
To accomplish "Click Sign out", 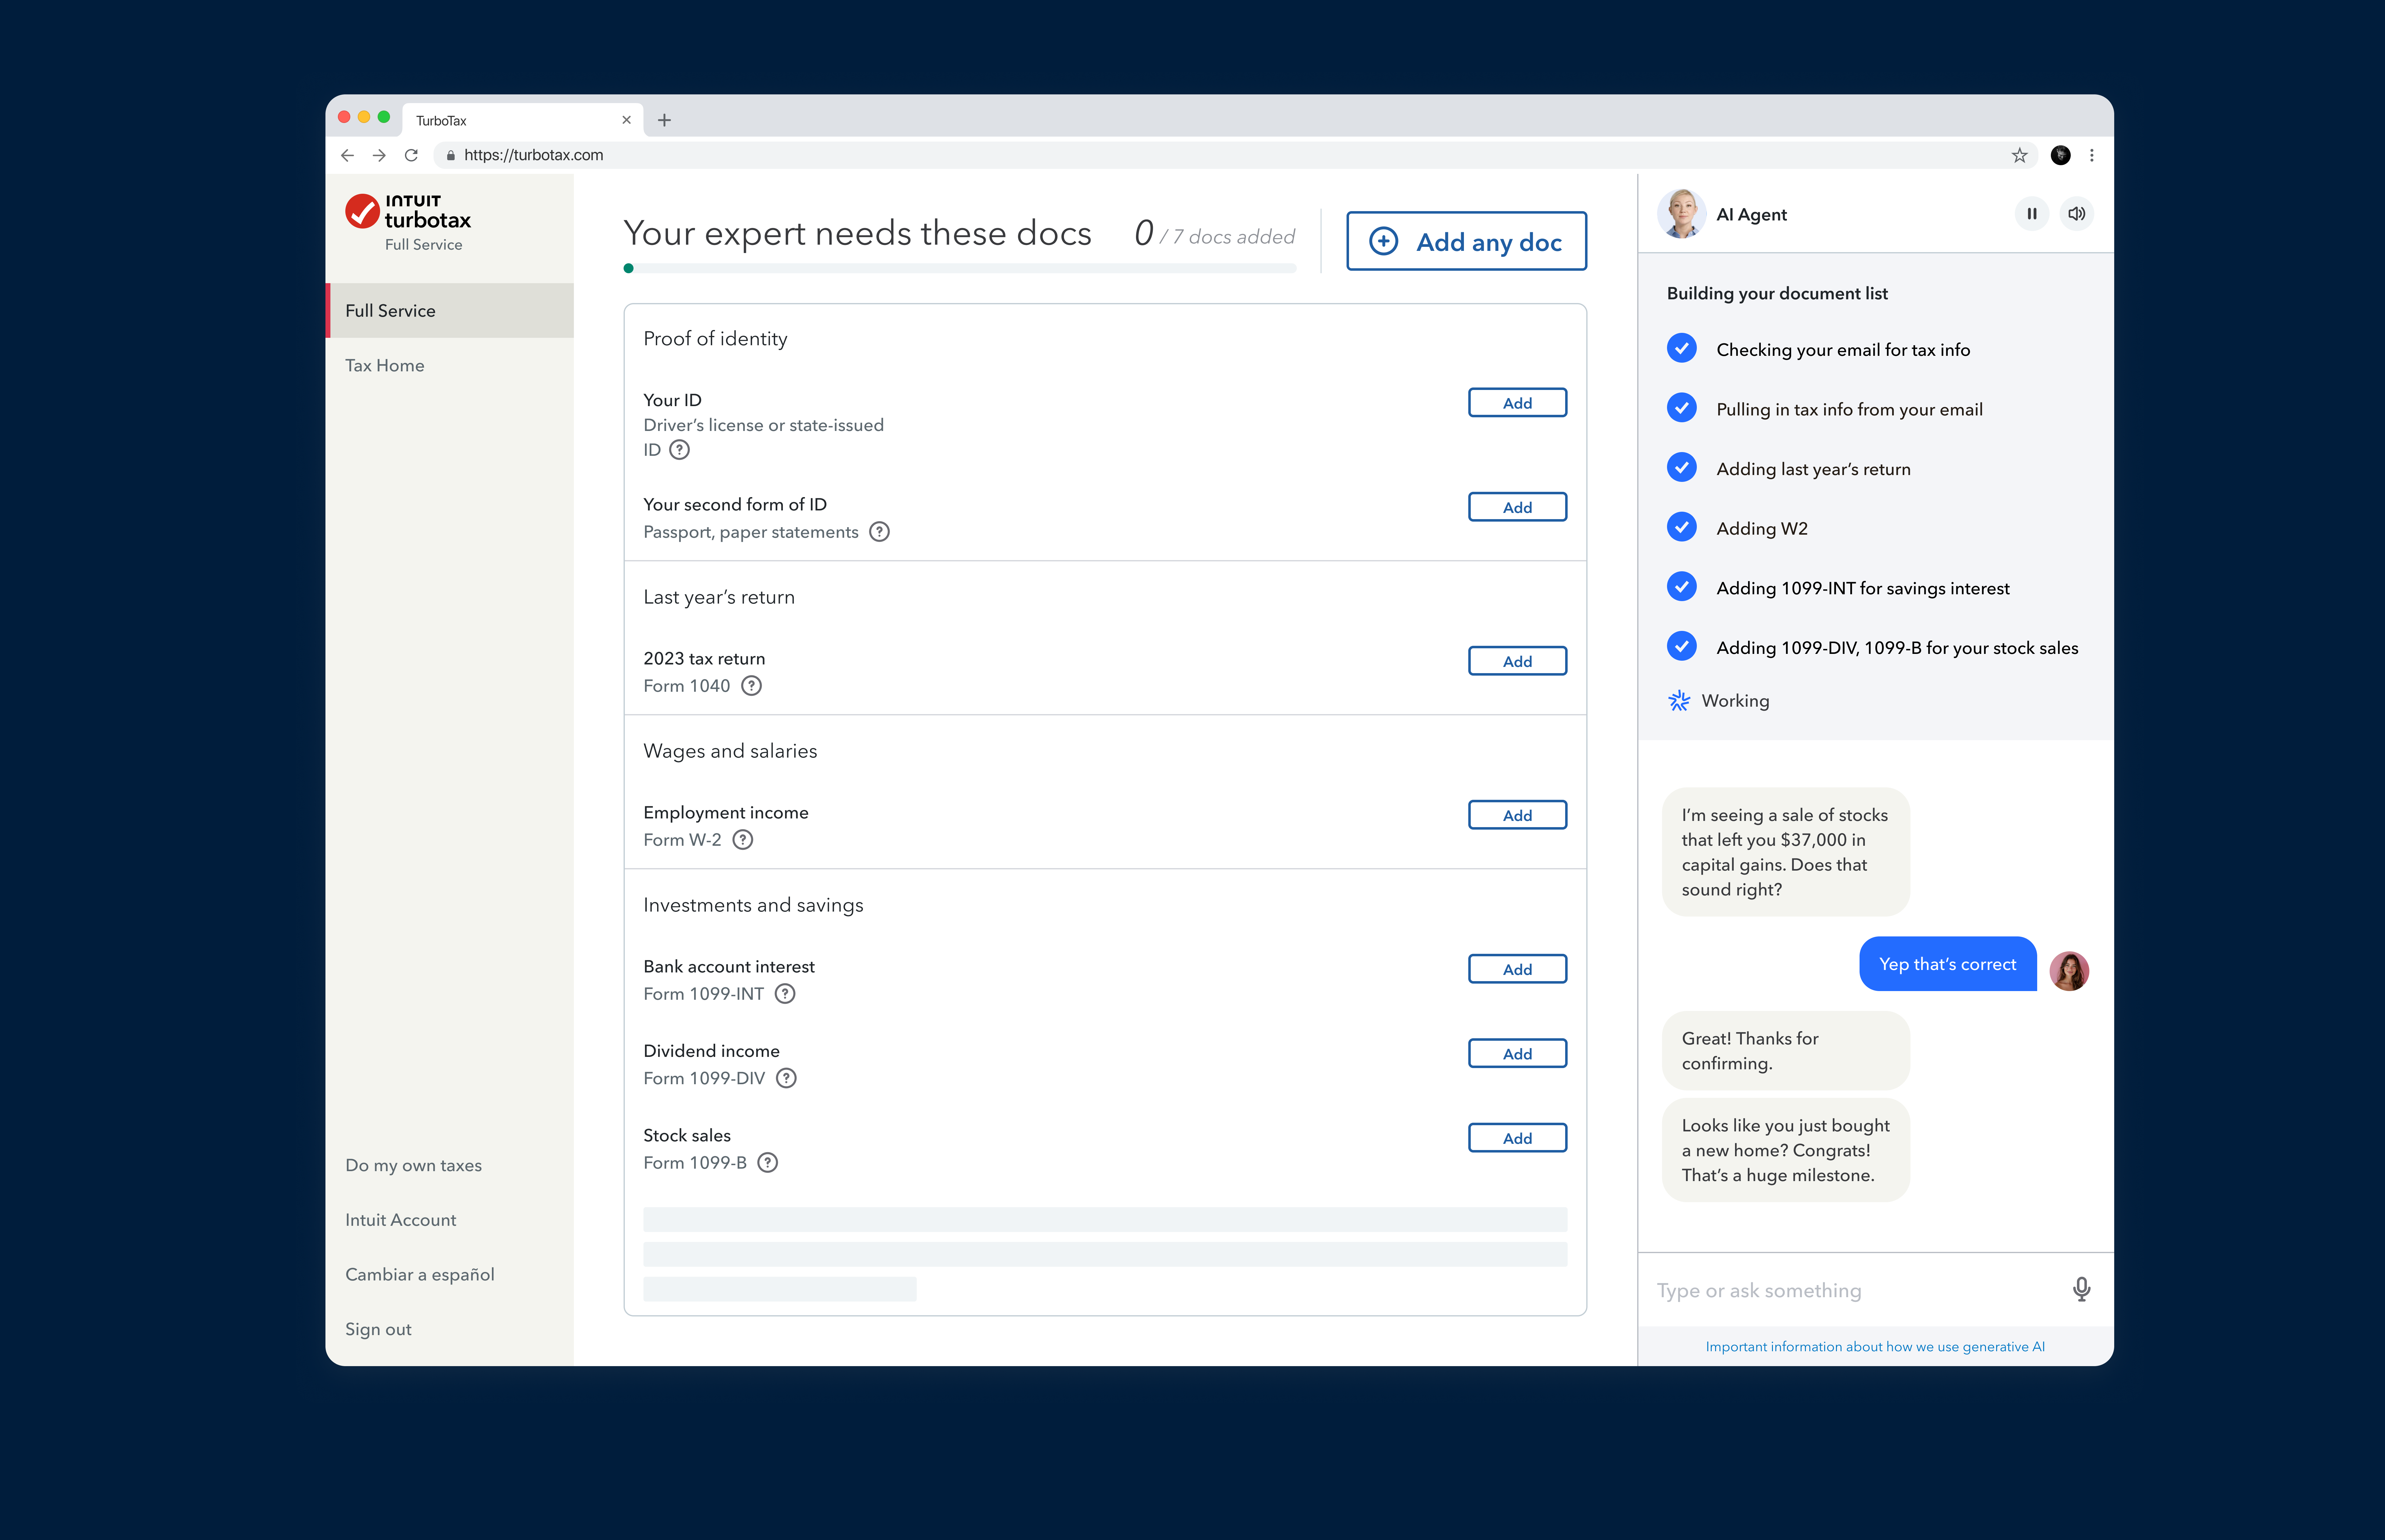I will click(x=378, y=1330).
